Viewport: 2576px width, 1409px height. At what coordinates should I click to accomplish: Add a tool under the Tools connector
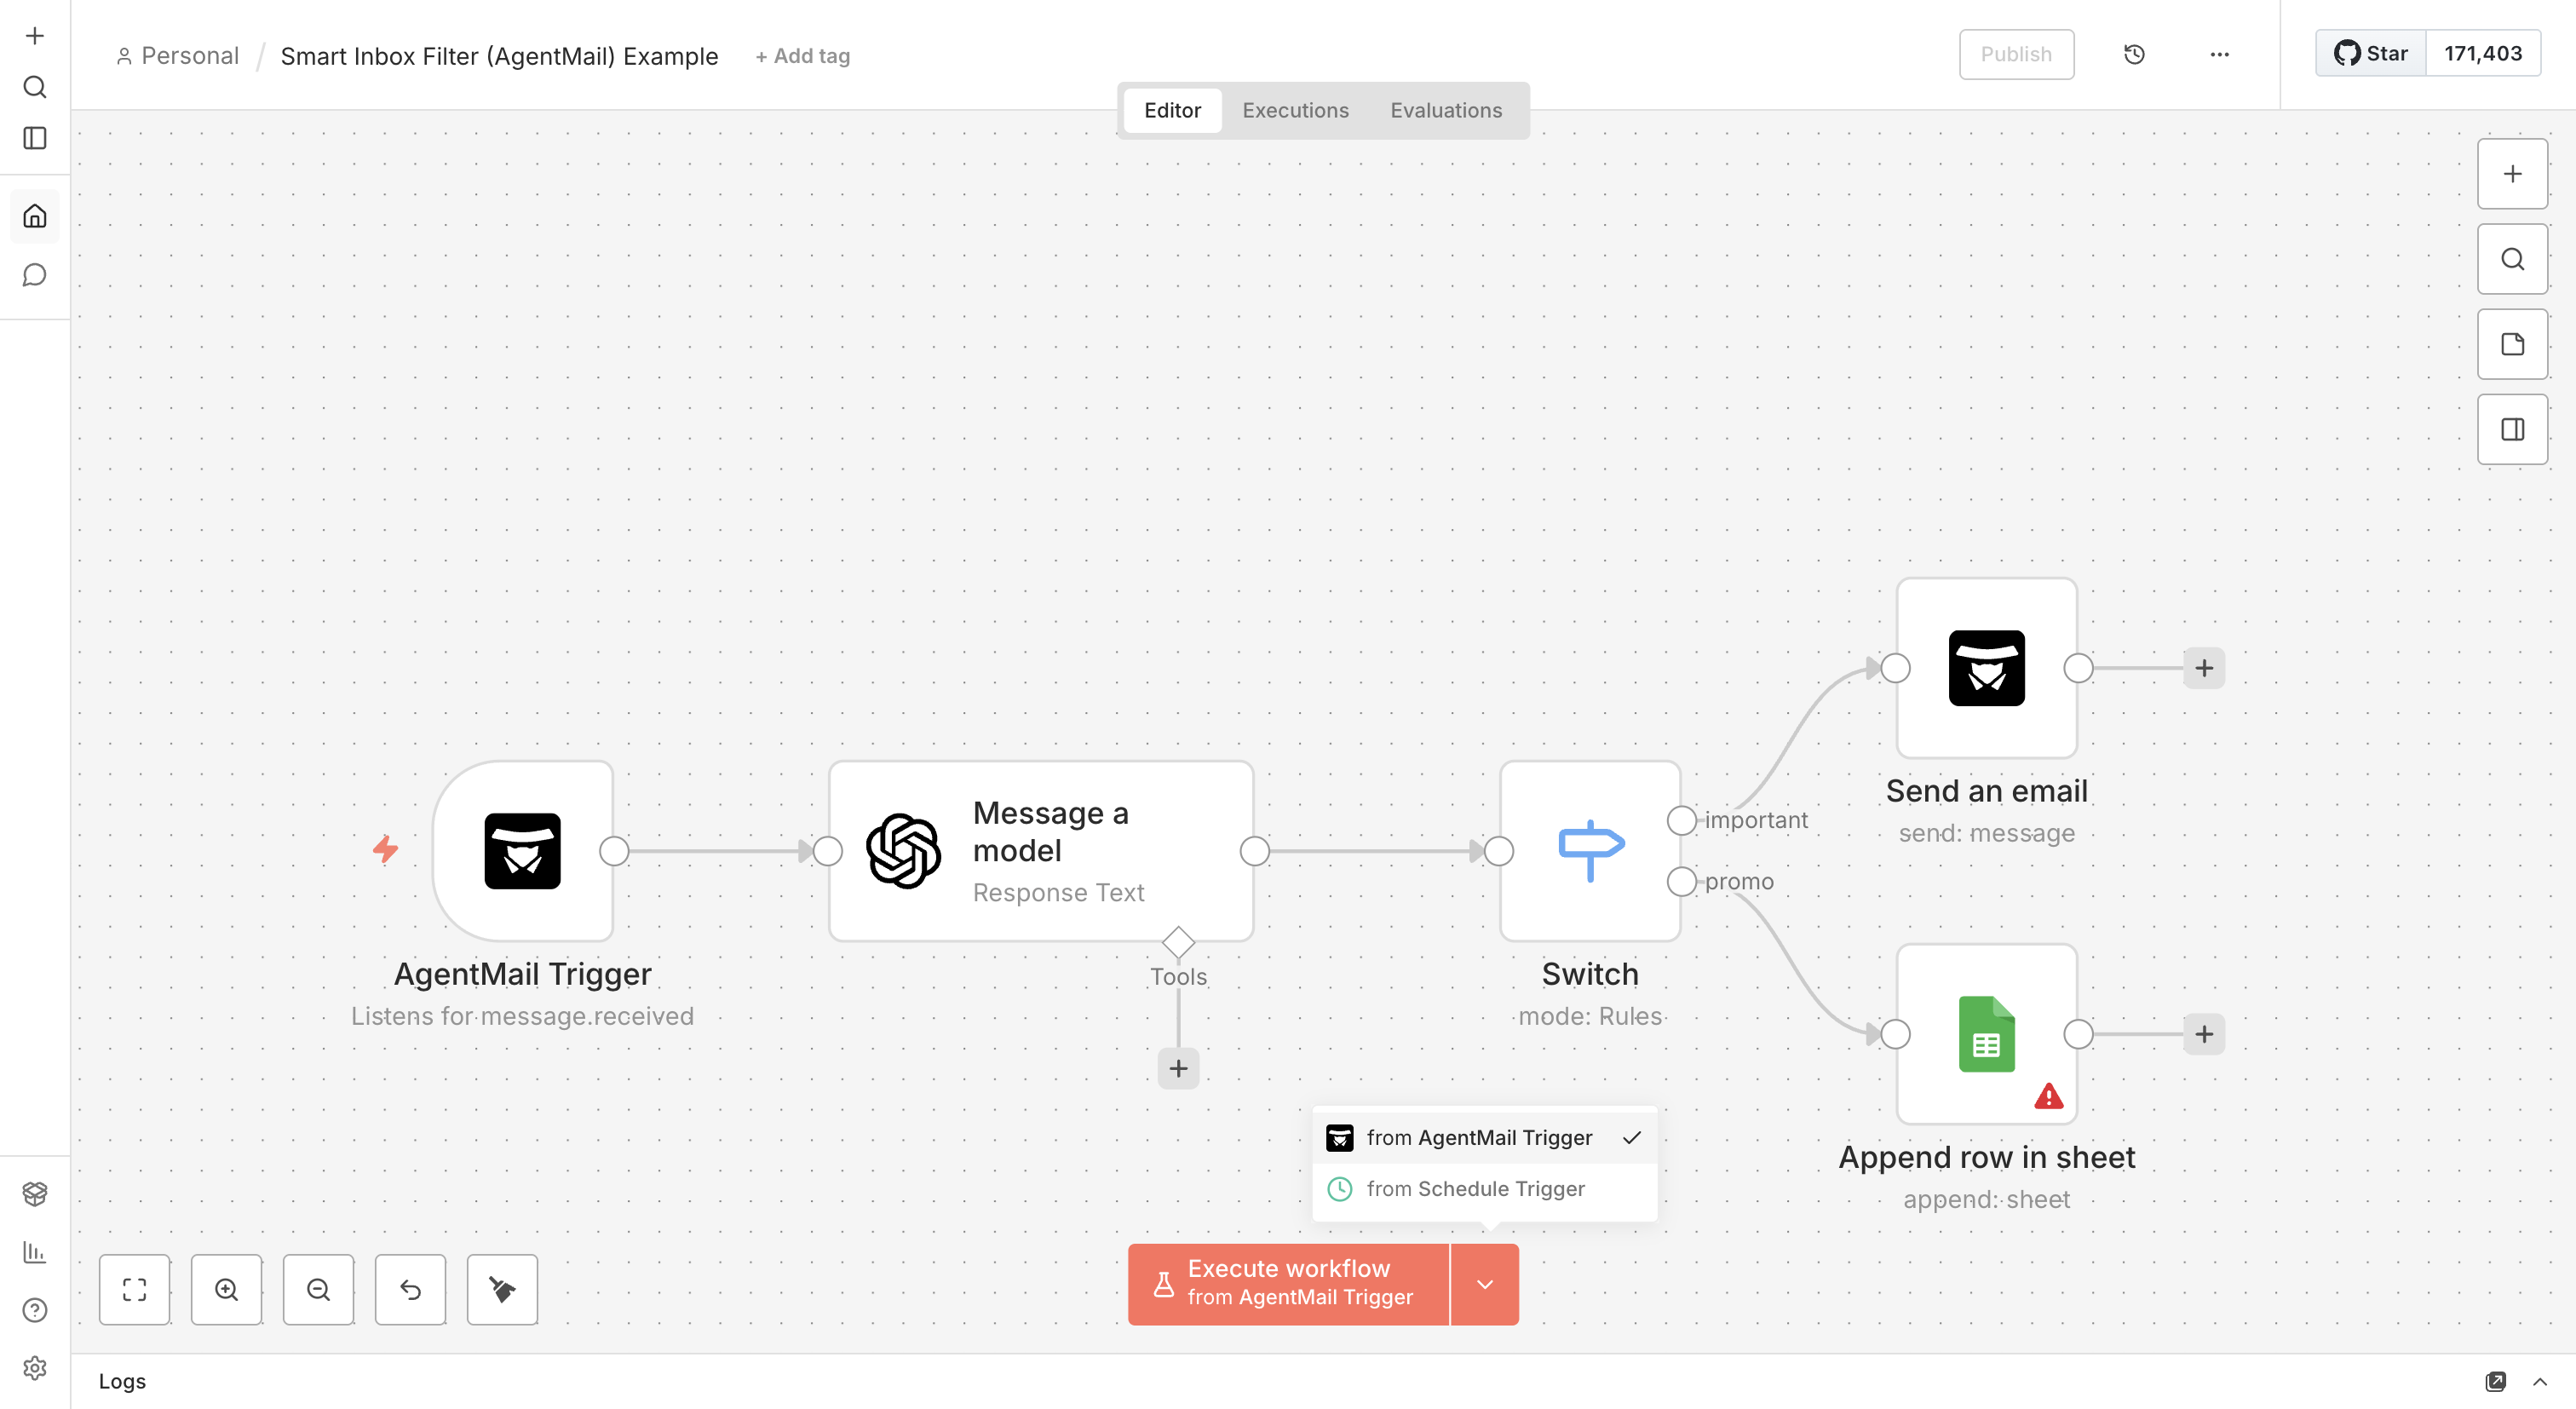pyautogui.click(x=1178, y=1068)
